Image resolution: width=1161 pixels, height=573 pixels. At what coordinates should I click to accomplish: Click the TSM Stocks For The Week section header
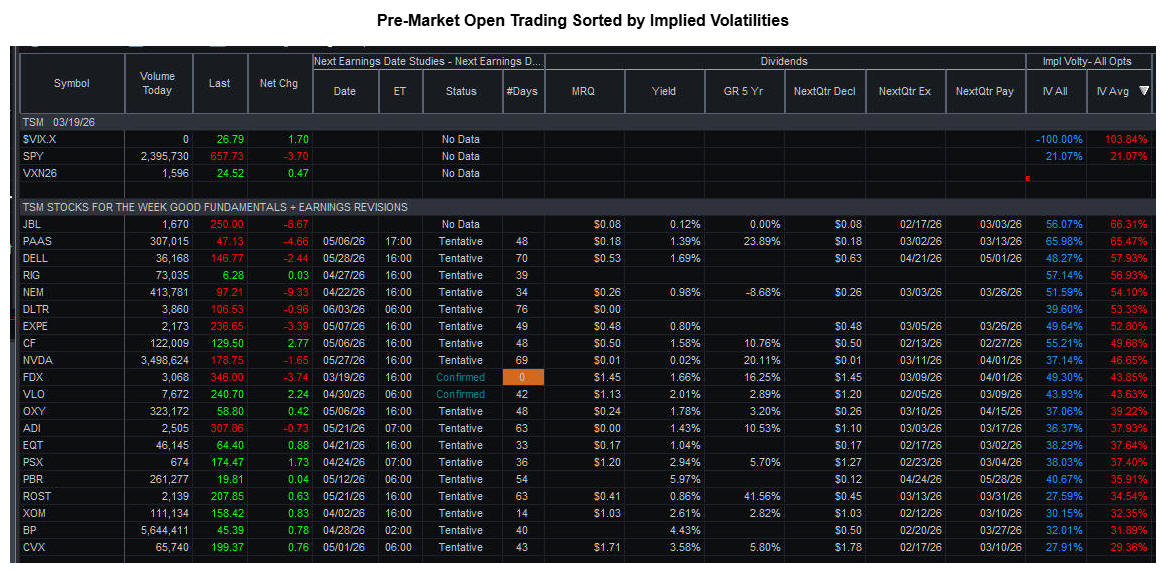[x=215, y=207]
